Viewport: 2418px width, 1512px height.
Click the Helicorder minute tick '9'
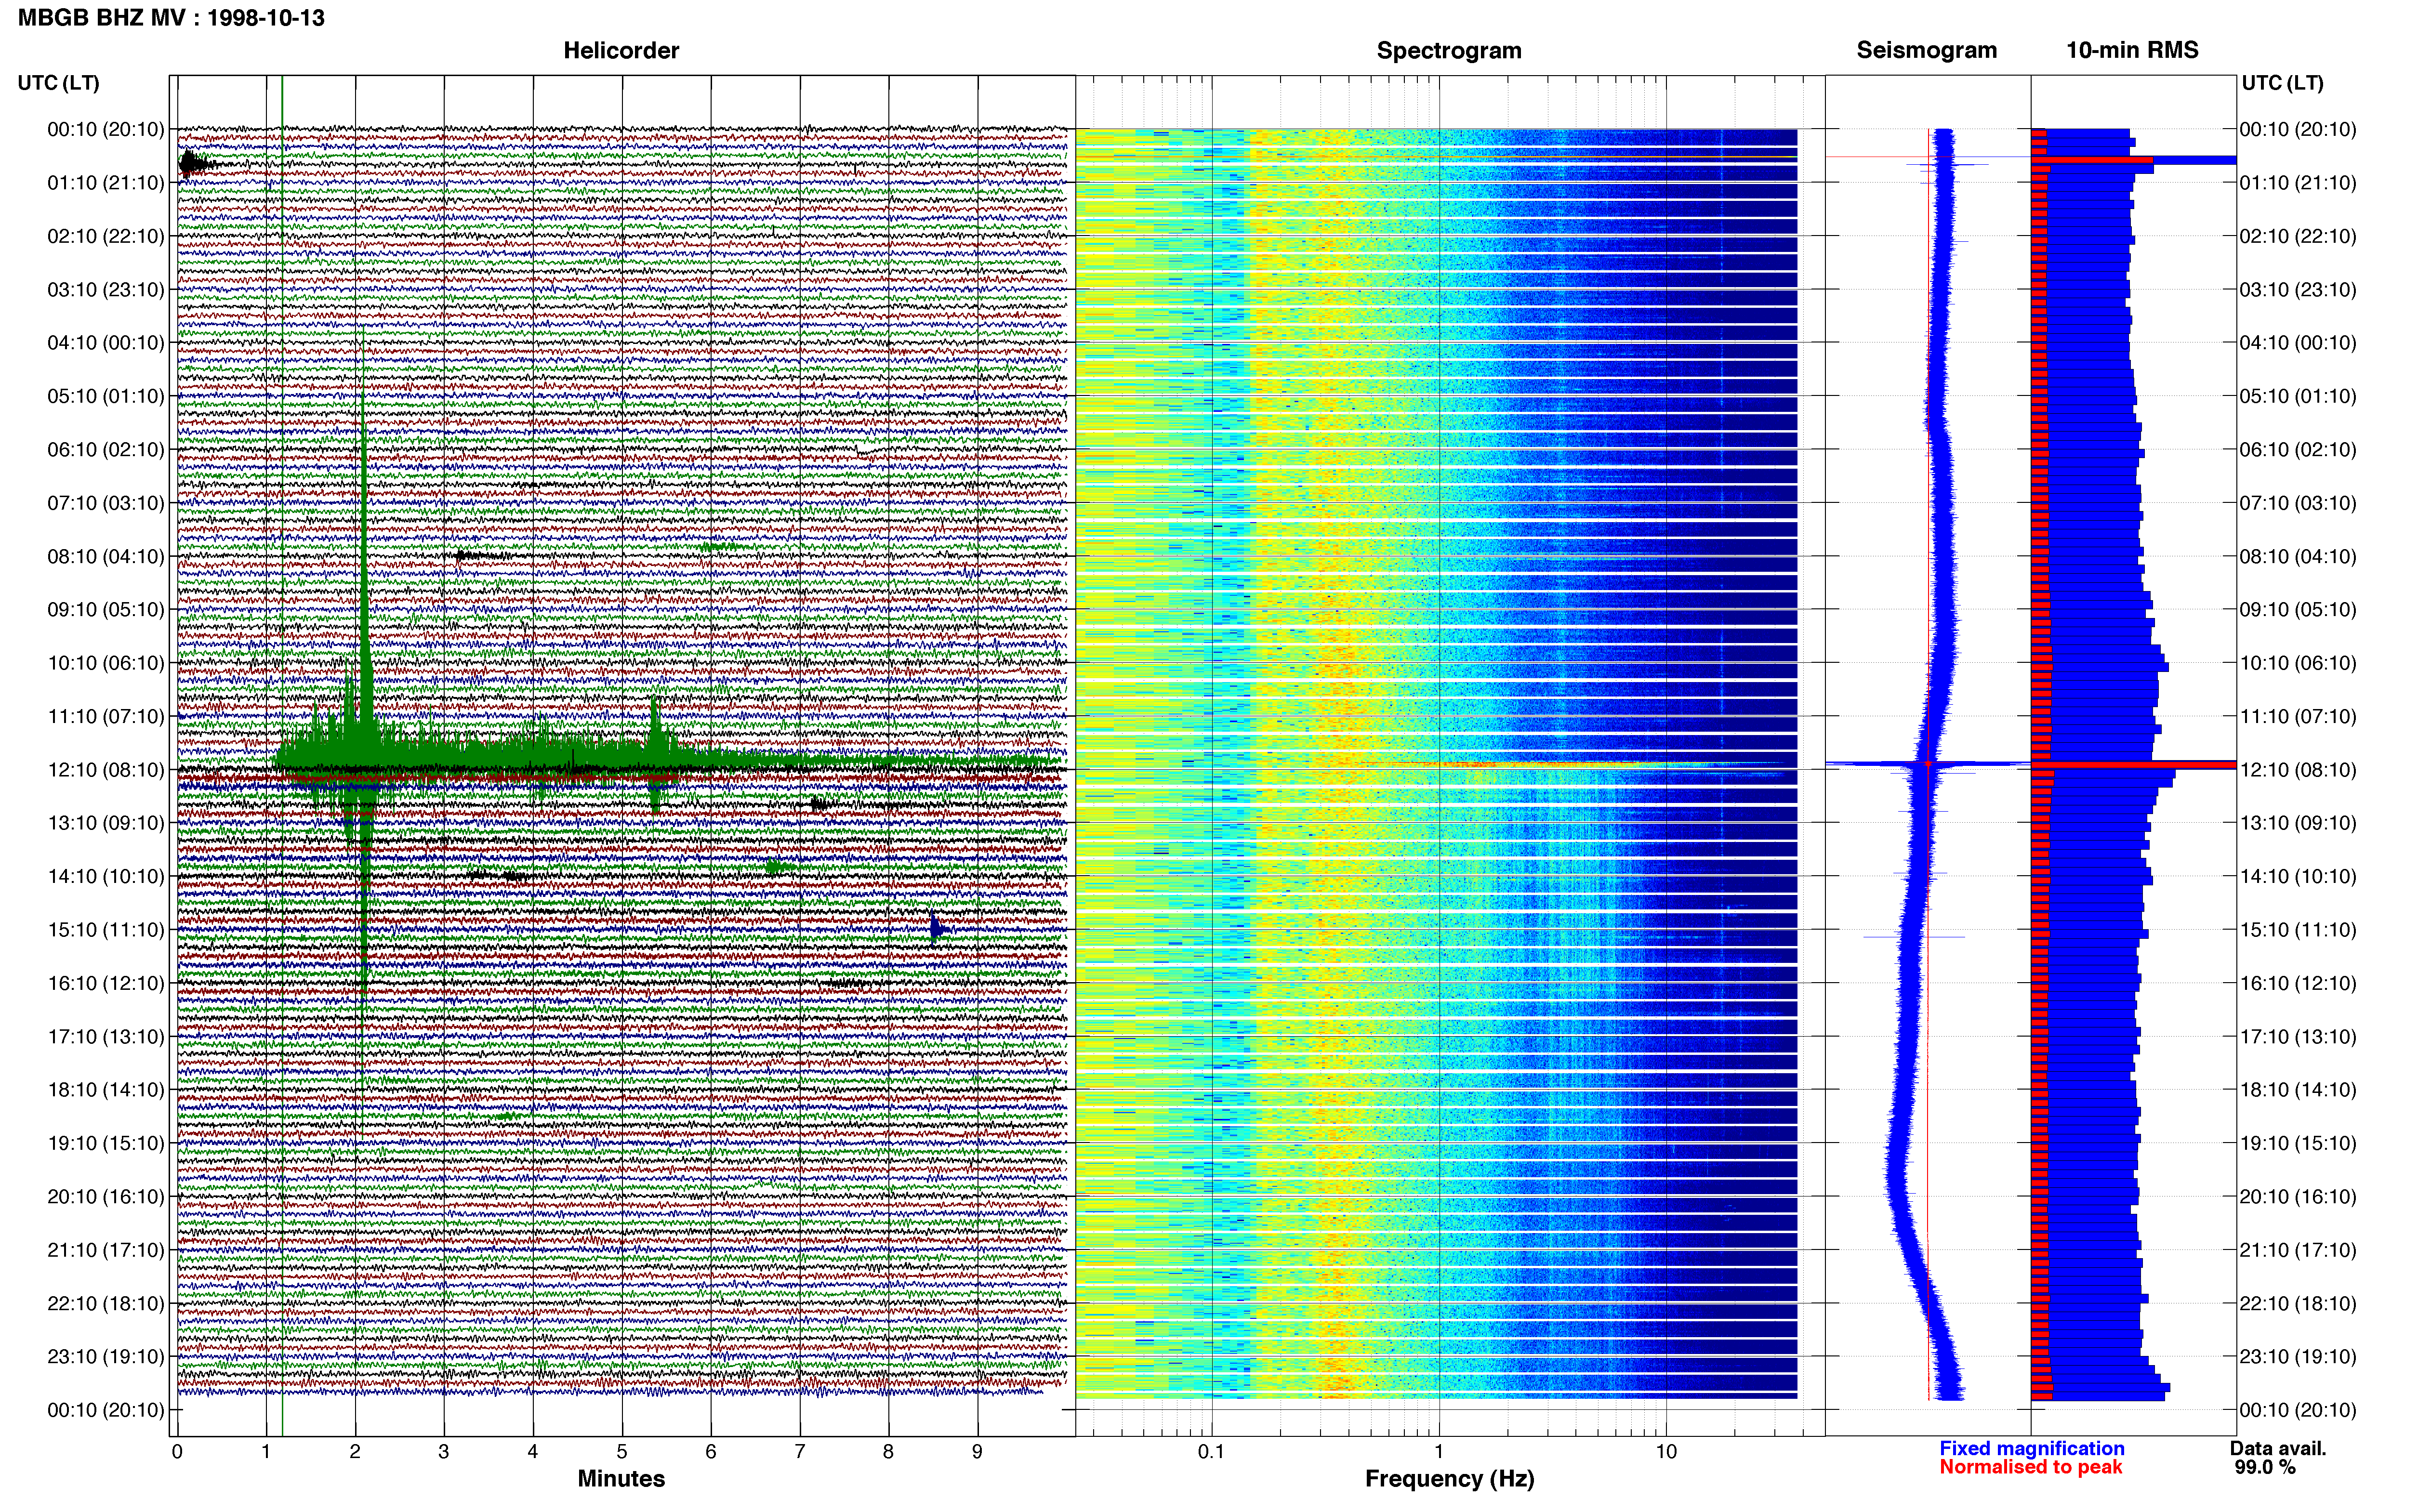(977, 1451)
